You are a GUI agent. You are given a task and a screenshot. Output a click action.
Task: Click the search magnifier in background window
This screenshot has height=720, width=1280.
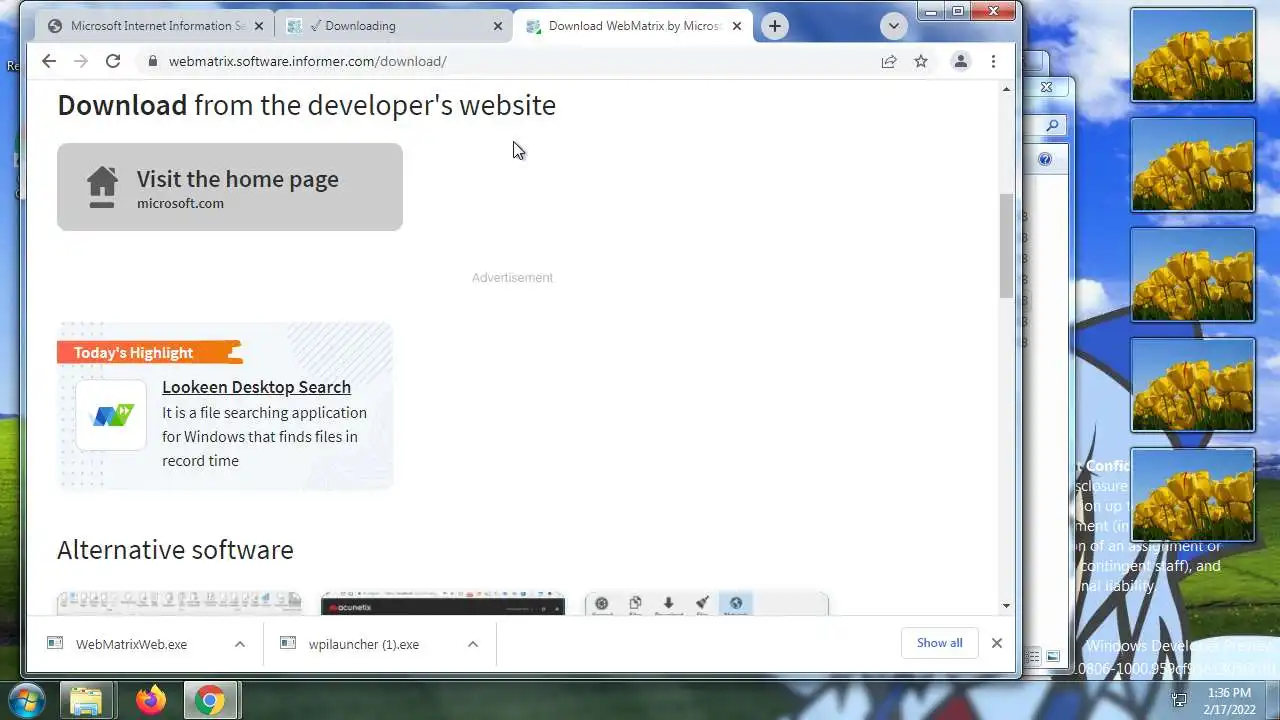coord(1052,126)
